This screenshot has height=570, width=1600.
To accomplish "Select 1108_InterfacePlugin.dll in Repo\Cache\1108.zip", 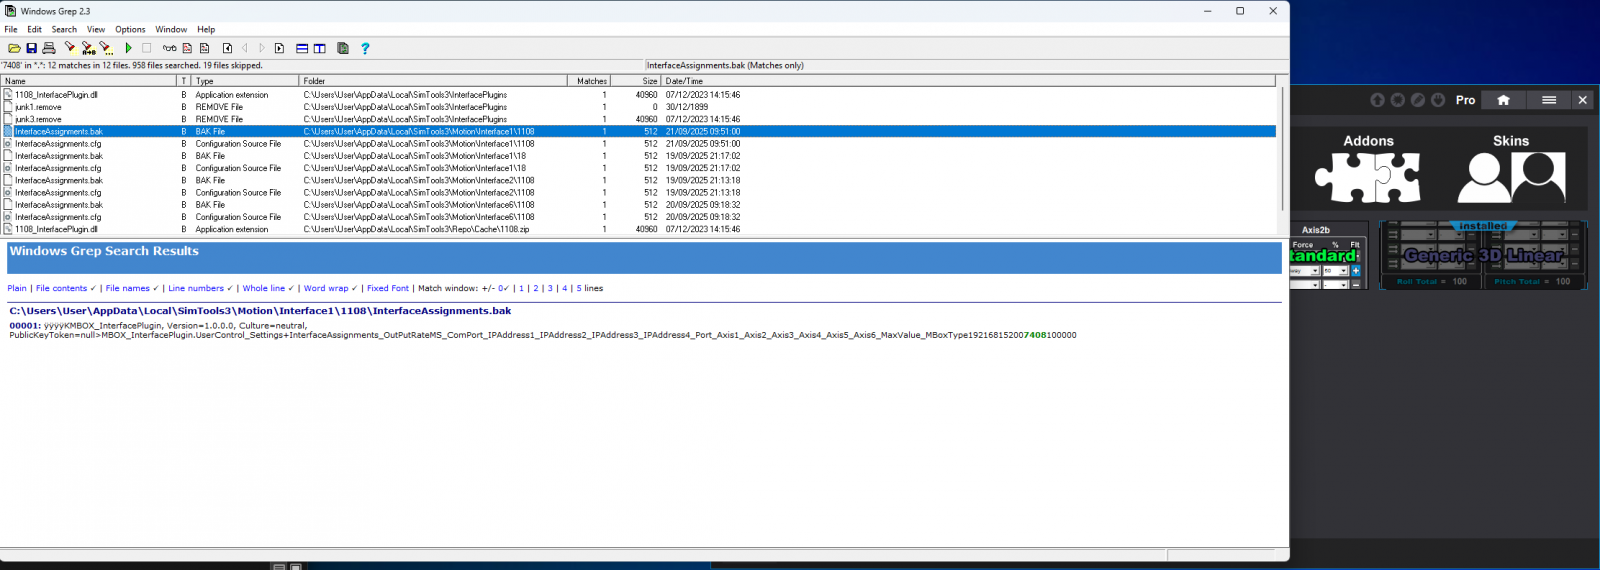I will coord(640,229).
